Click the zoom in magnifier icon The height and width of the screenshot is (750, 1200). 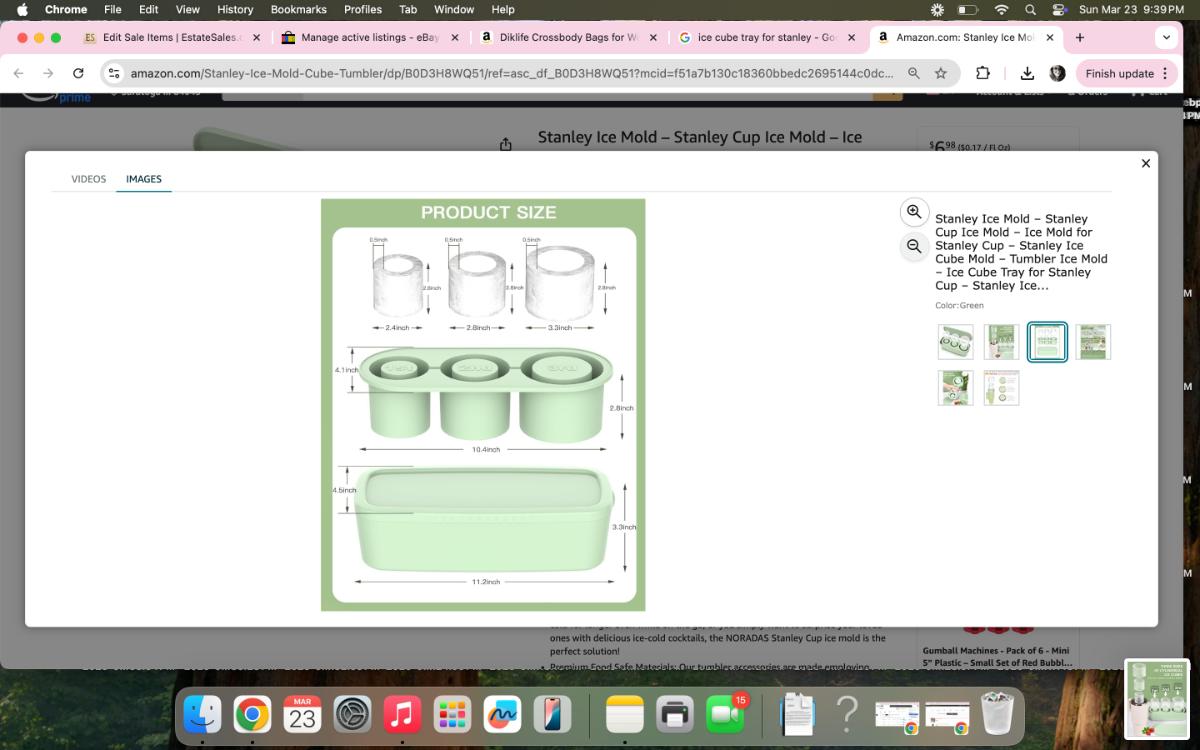click(914, 212)
